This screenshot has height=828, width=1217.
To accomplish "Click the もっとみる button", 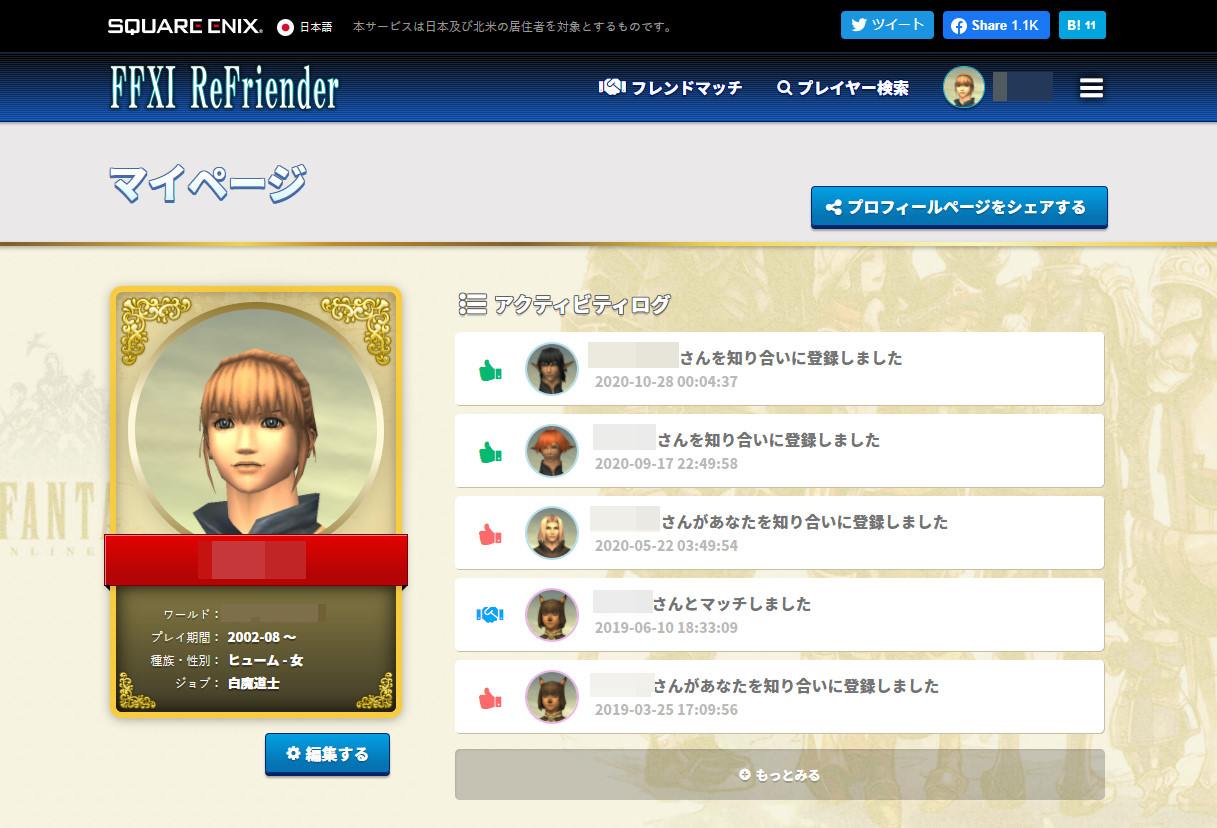I will pyautogui.click(x=780, y=774).
